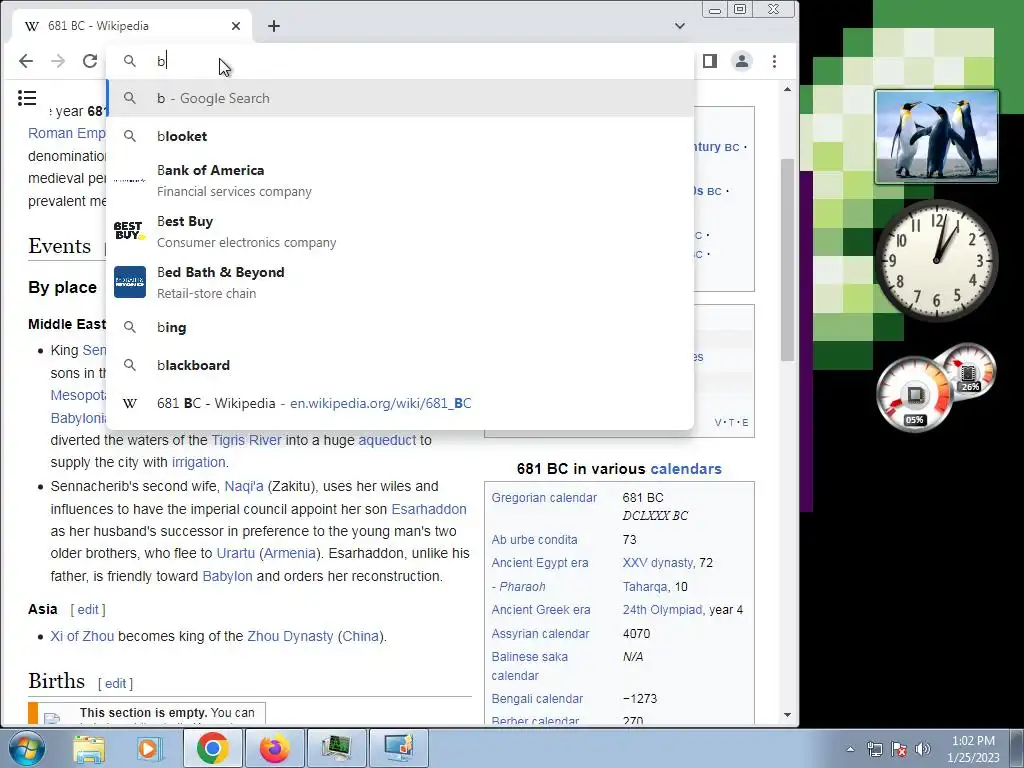
Task: Open the Zhou Dynasty link
Action: tap(290, 636)
